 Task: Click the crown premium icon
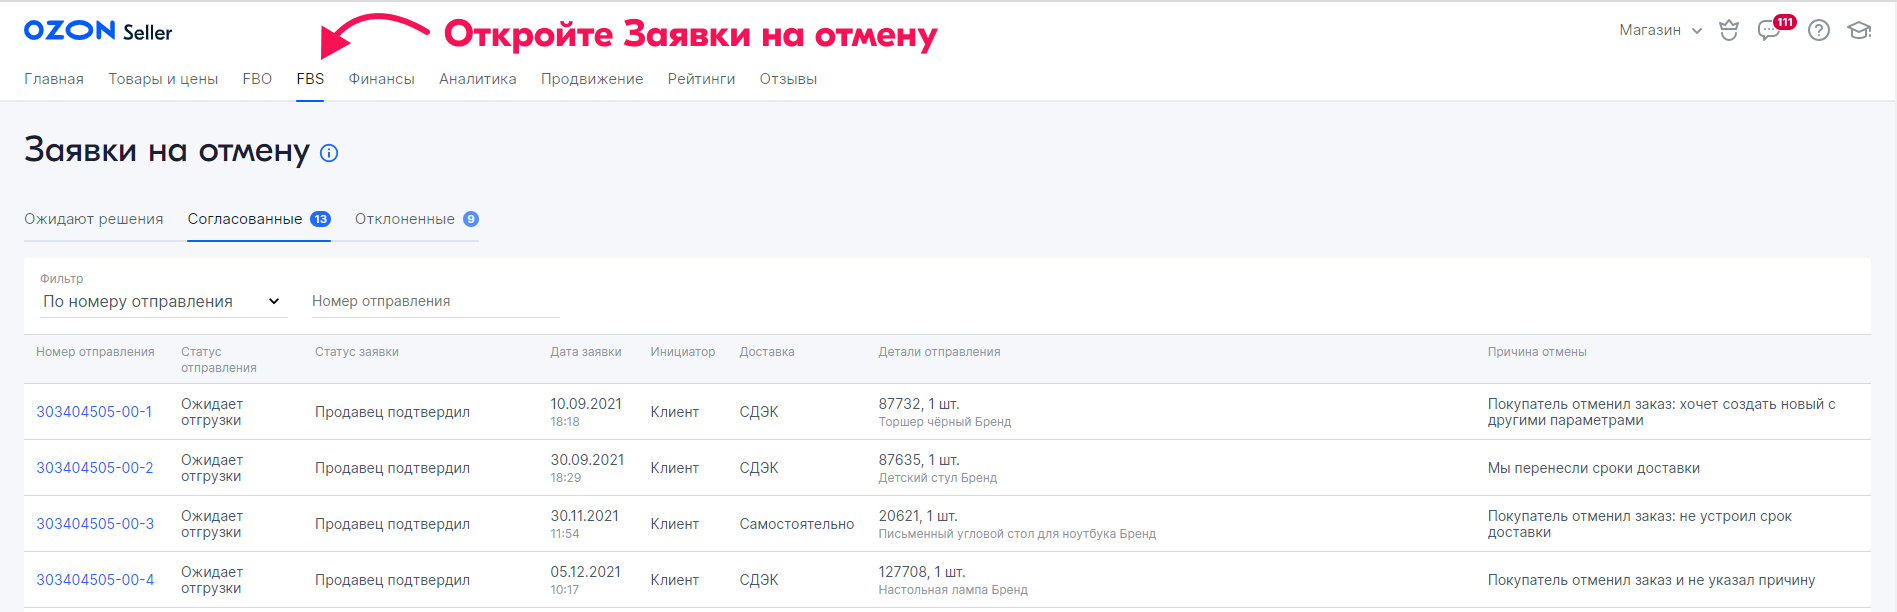(x=1728, y=31)
